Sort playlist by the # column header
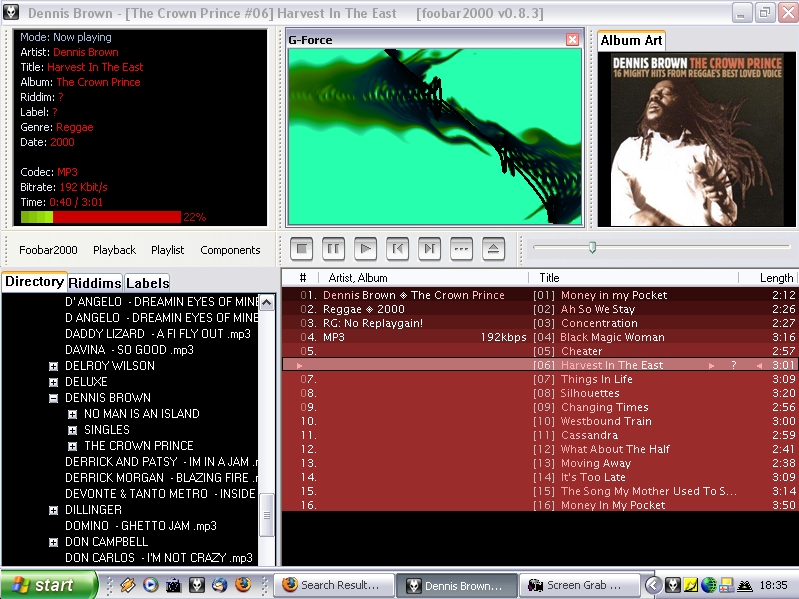The width and height of the screenshot is (799, 599). point(303,278)
